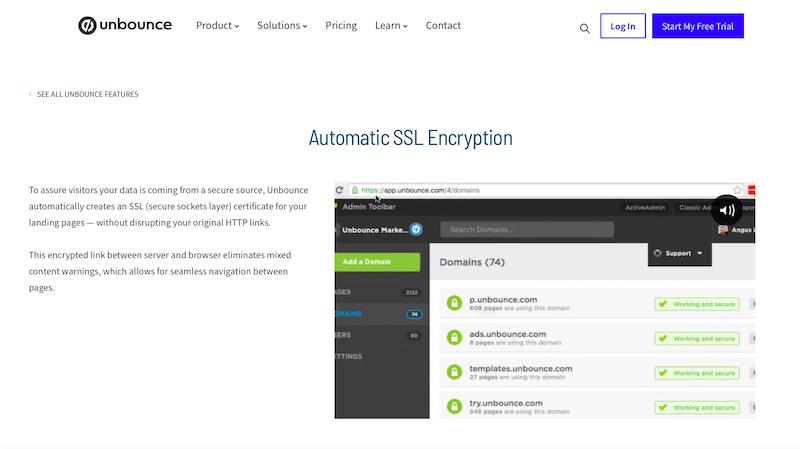Click the browser reload icon in video
The width and height of the screenshot is (800, 449).
point(339,190)
